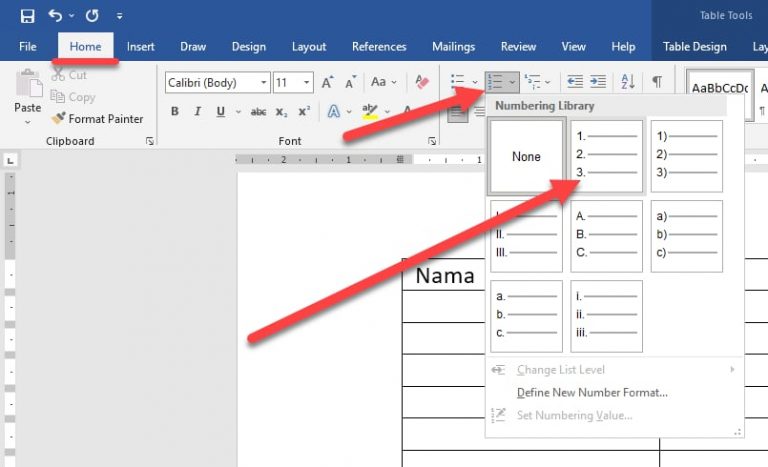Toggle Italic formatting

[x=197, y=112]
